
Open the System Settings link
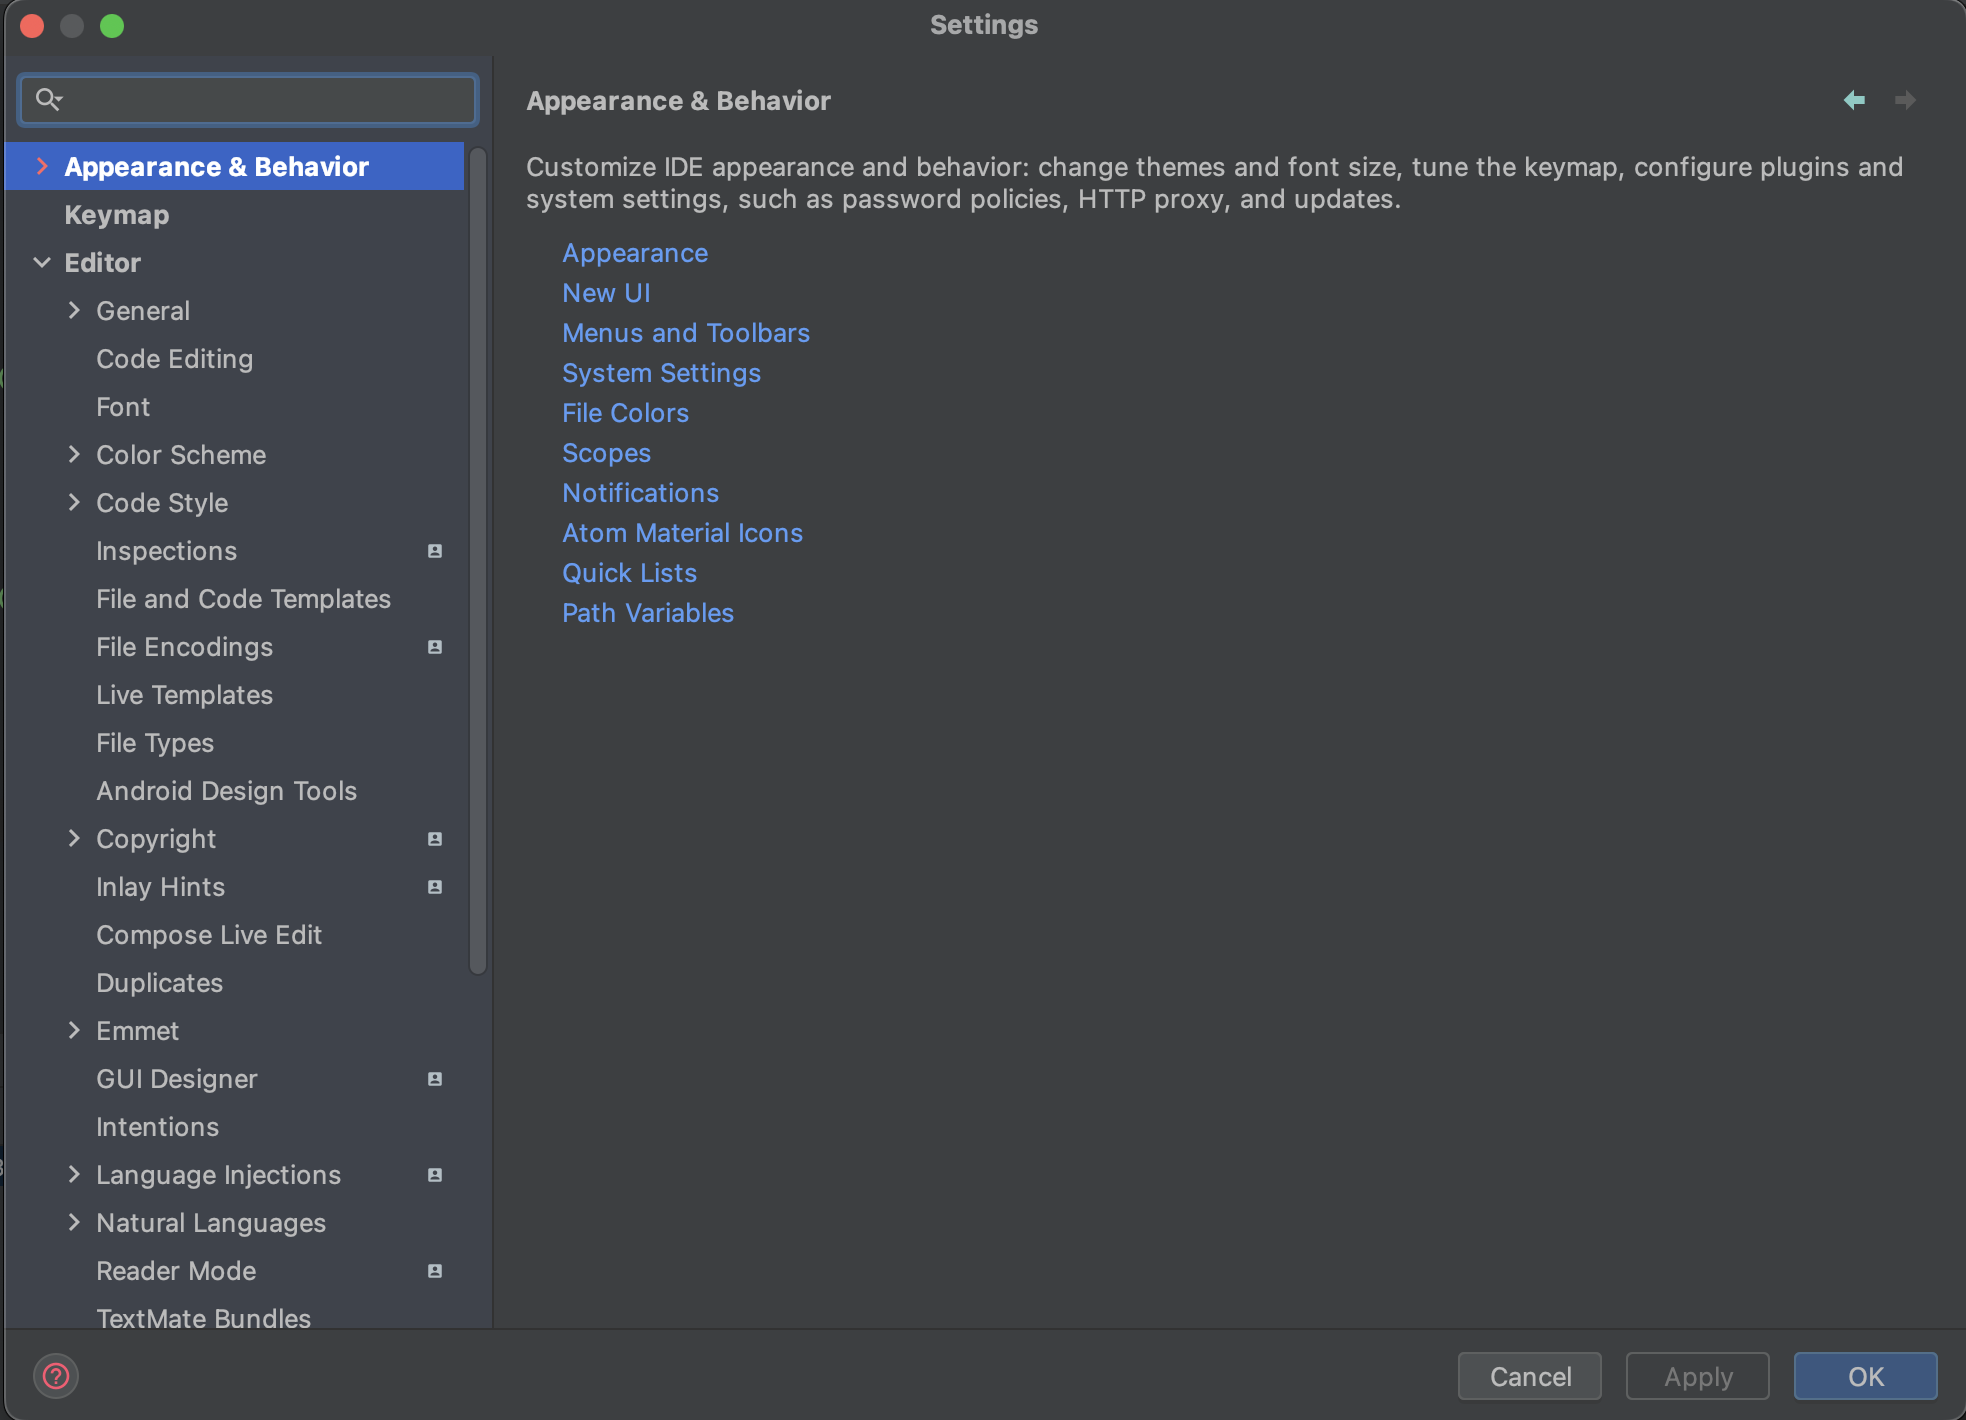661,373
